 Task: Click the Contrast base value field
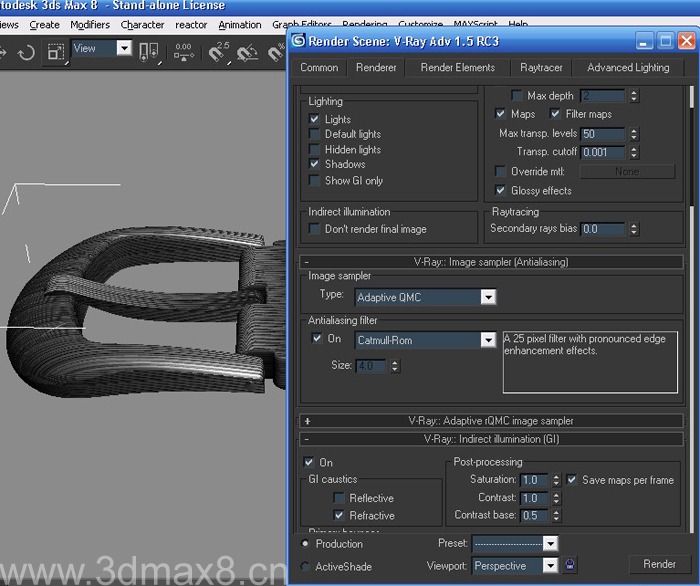534,515
